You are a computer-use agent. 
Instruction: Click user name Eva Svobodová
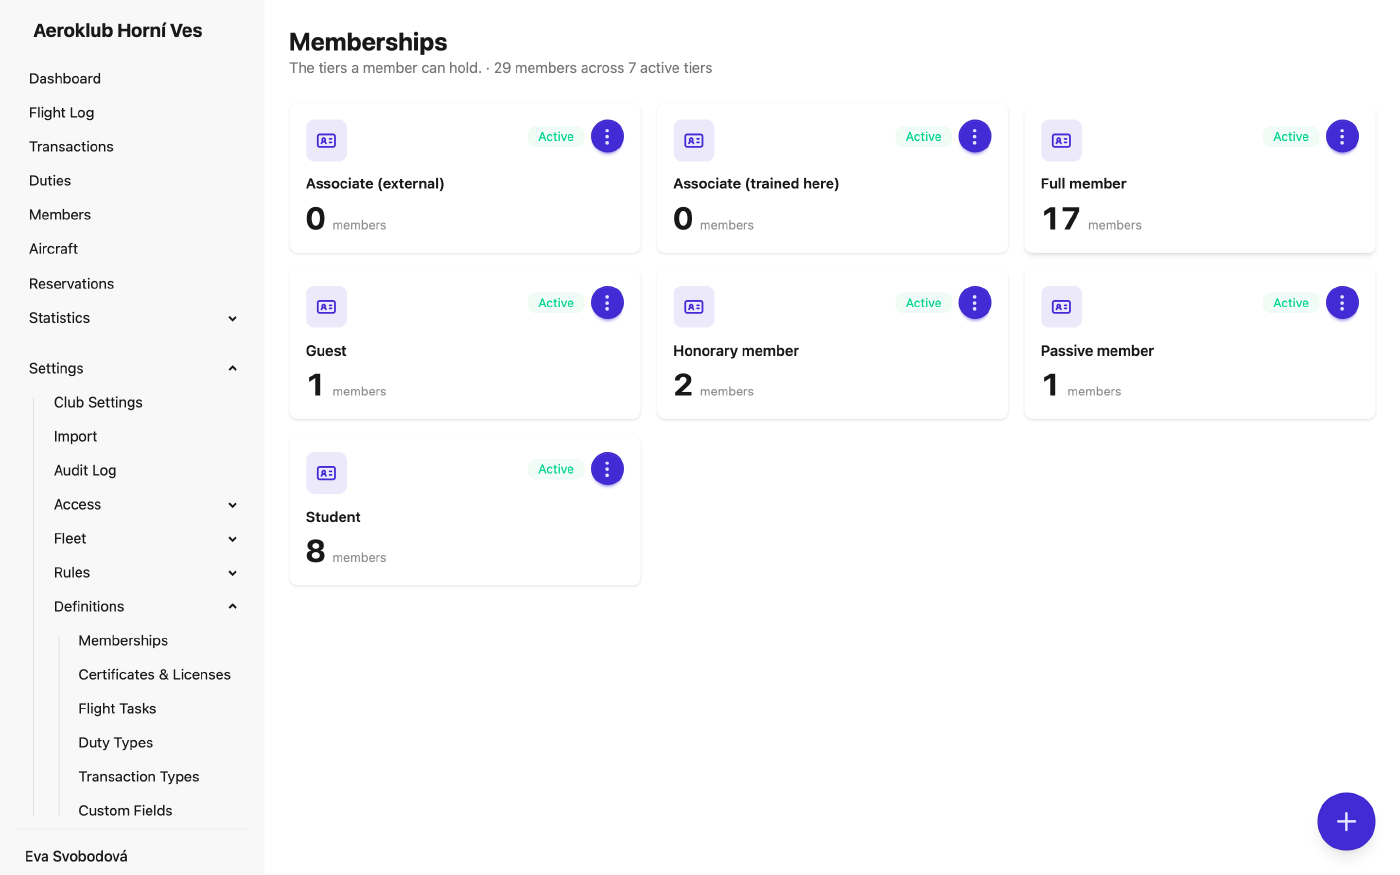pyautogui.click(x=76, y=856)
